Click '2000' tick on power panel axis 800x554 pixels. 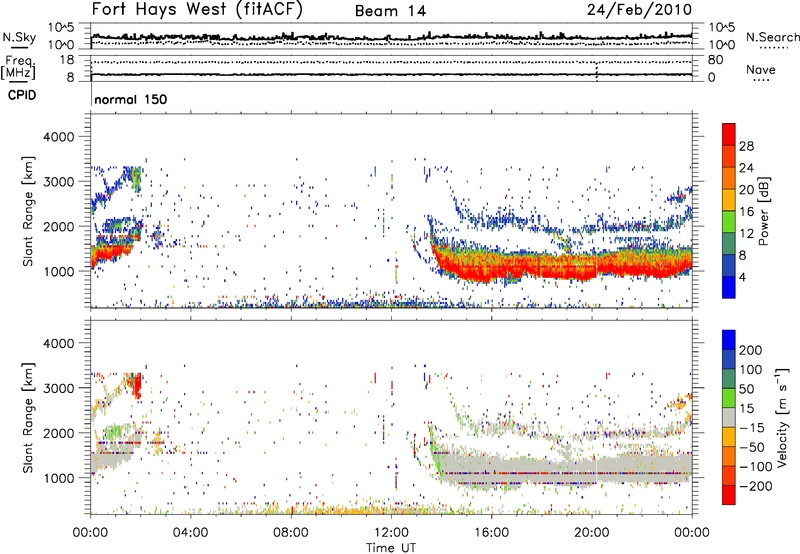[x=58, y=226]
